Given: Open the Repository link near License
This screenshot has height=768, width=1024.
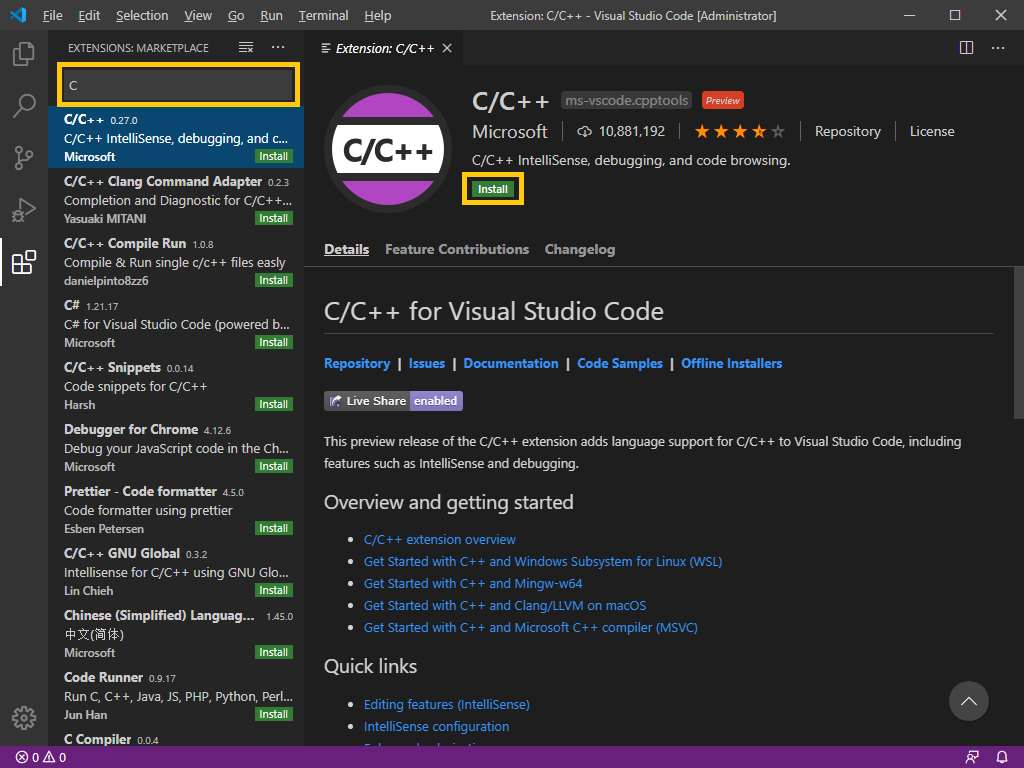Looking at the screenshot, I should 848,132.
